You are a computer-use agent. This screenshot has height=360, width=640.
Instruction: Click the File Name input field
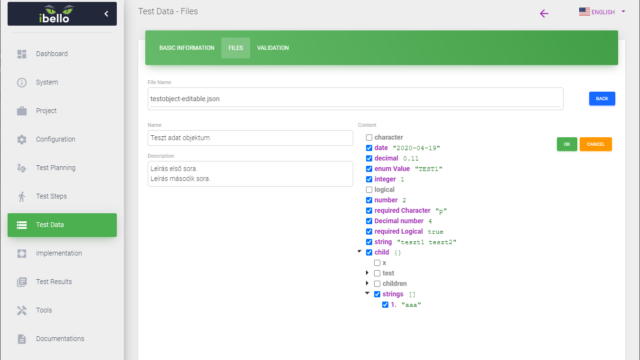tap(355, 99)
